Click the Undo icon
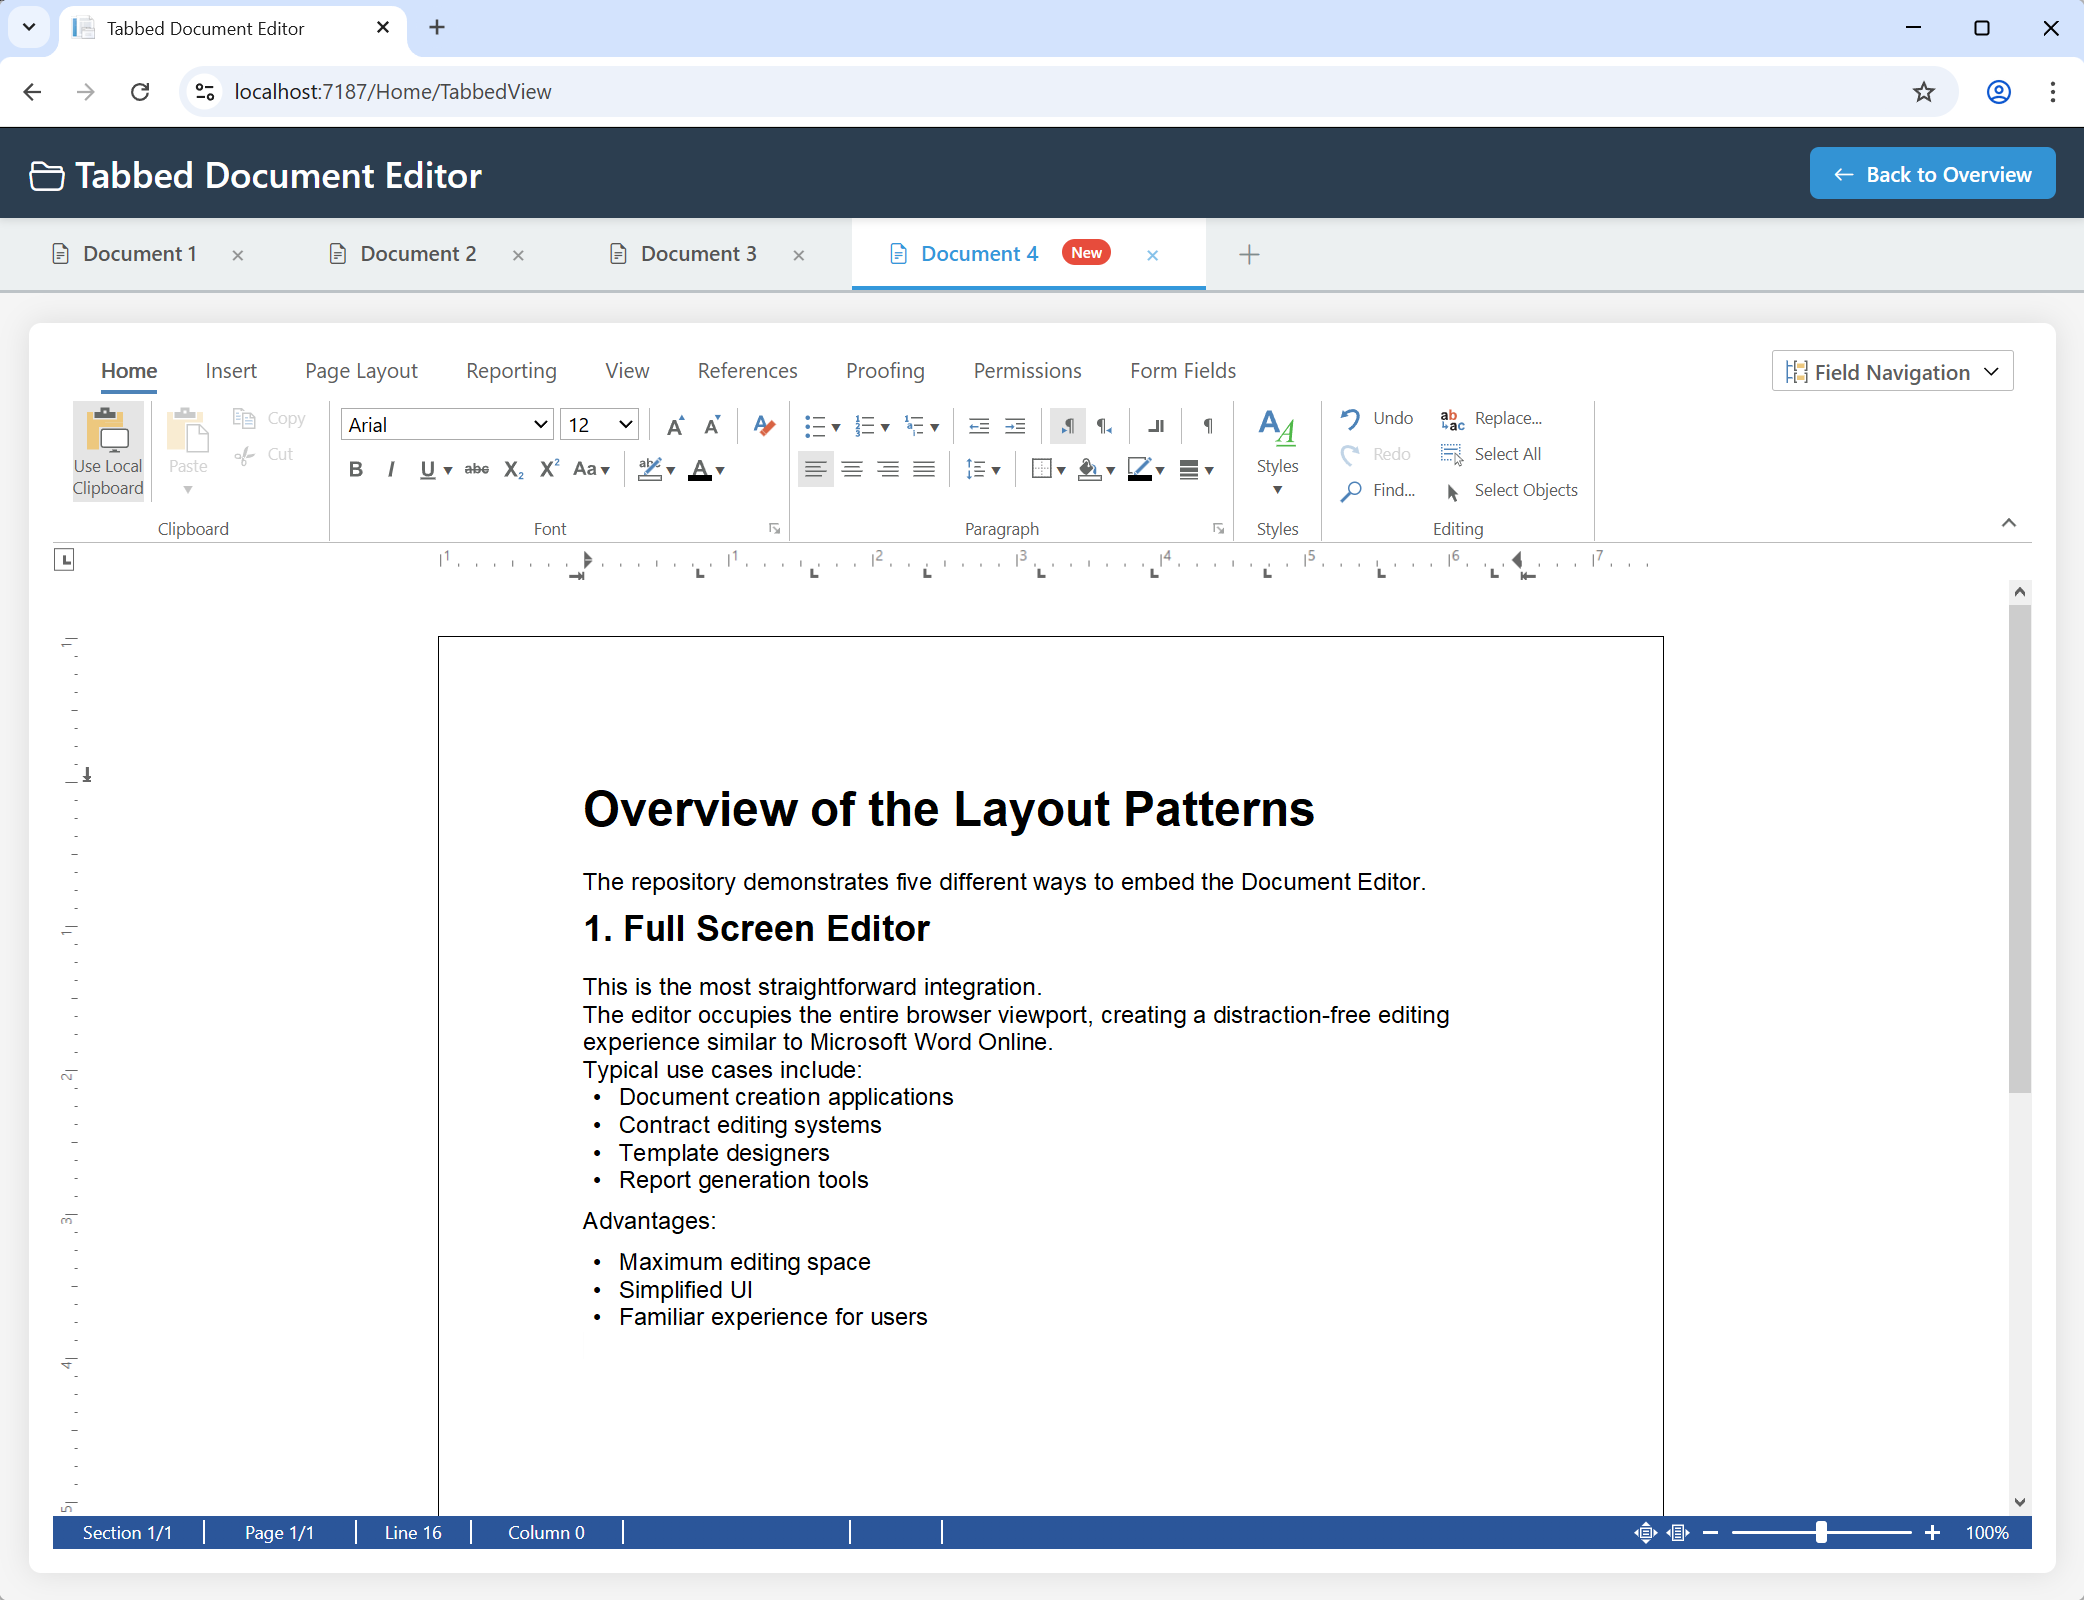 click(x=1352, y=418)
